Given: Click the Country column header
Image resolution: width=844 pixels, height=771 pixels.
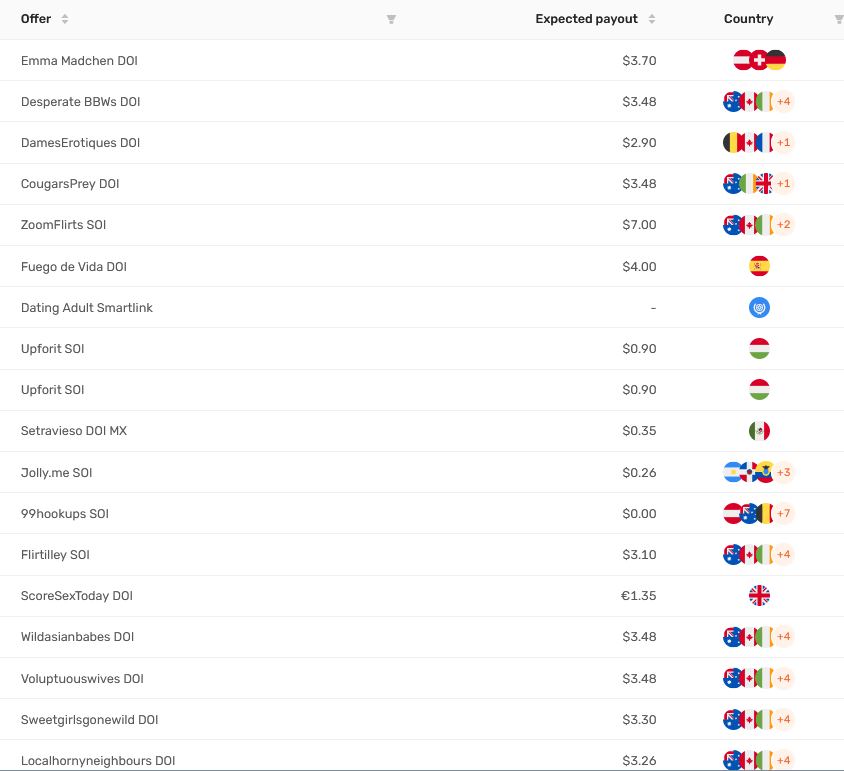Looking at the screenshot, I should 748,19.
